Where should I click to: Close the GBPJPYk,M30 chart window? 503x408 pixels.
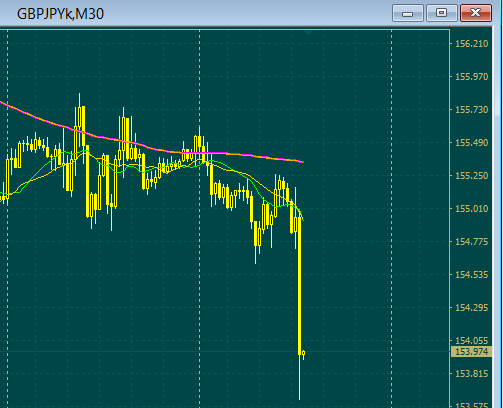click(x=476, y=13)
